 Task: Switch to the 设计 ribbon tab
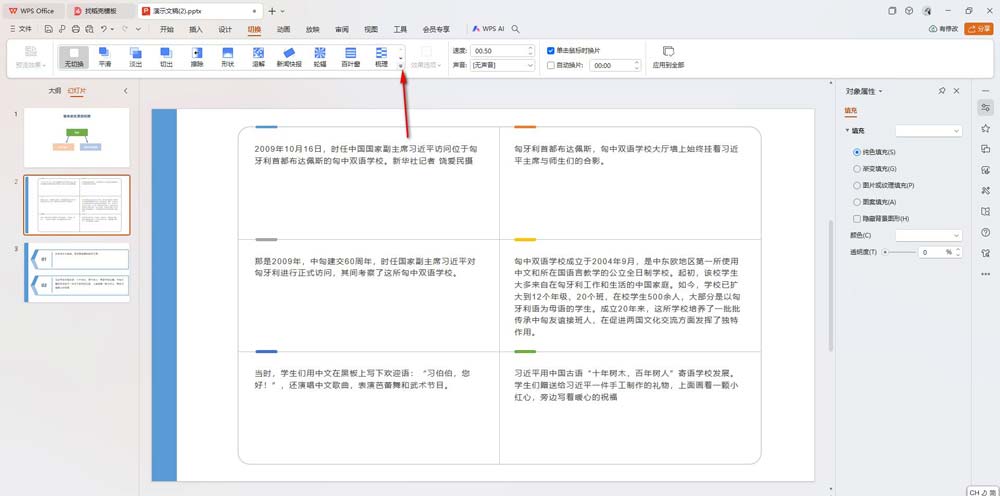point(225,29)
